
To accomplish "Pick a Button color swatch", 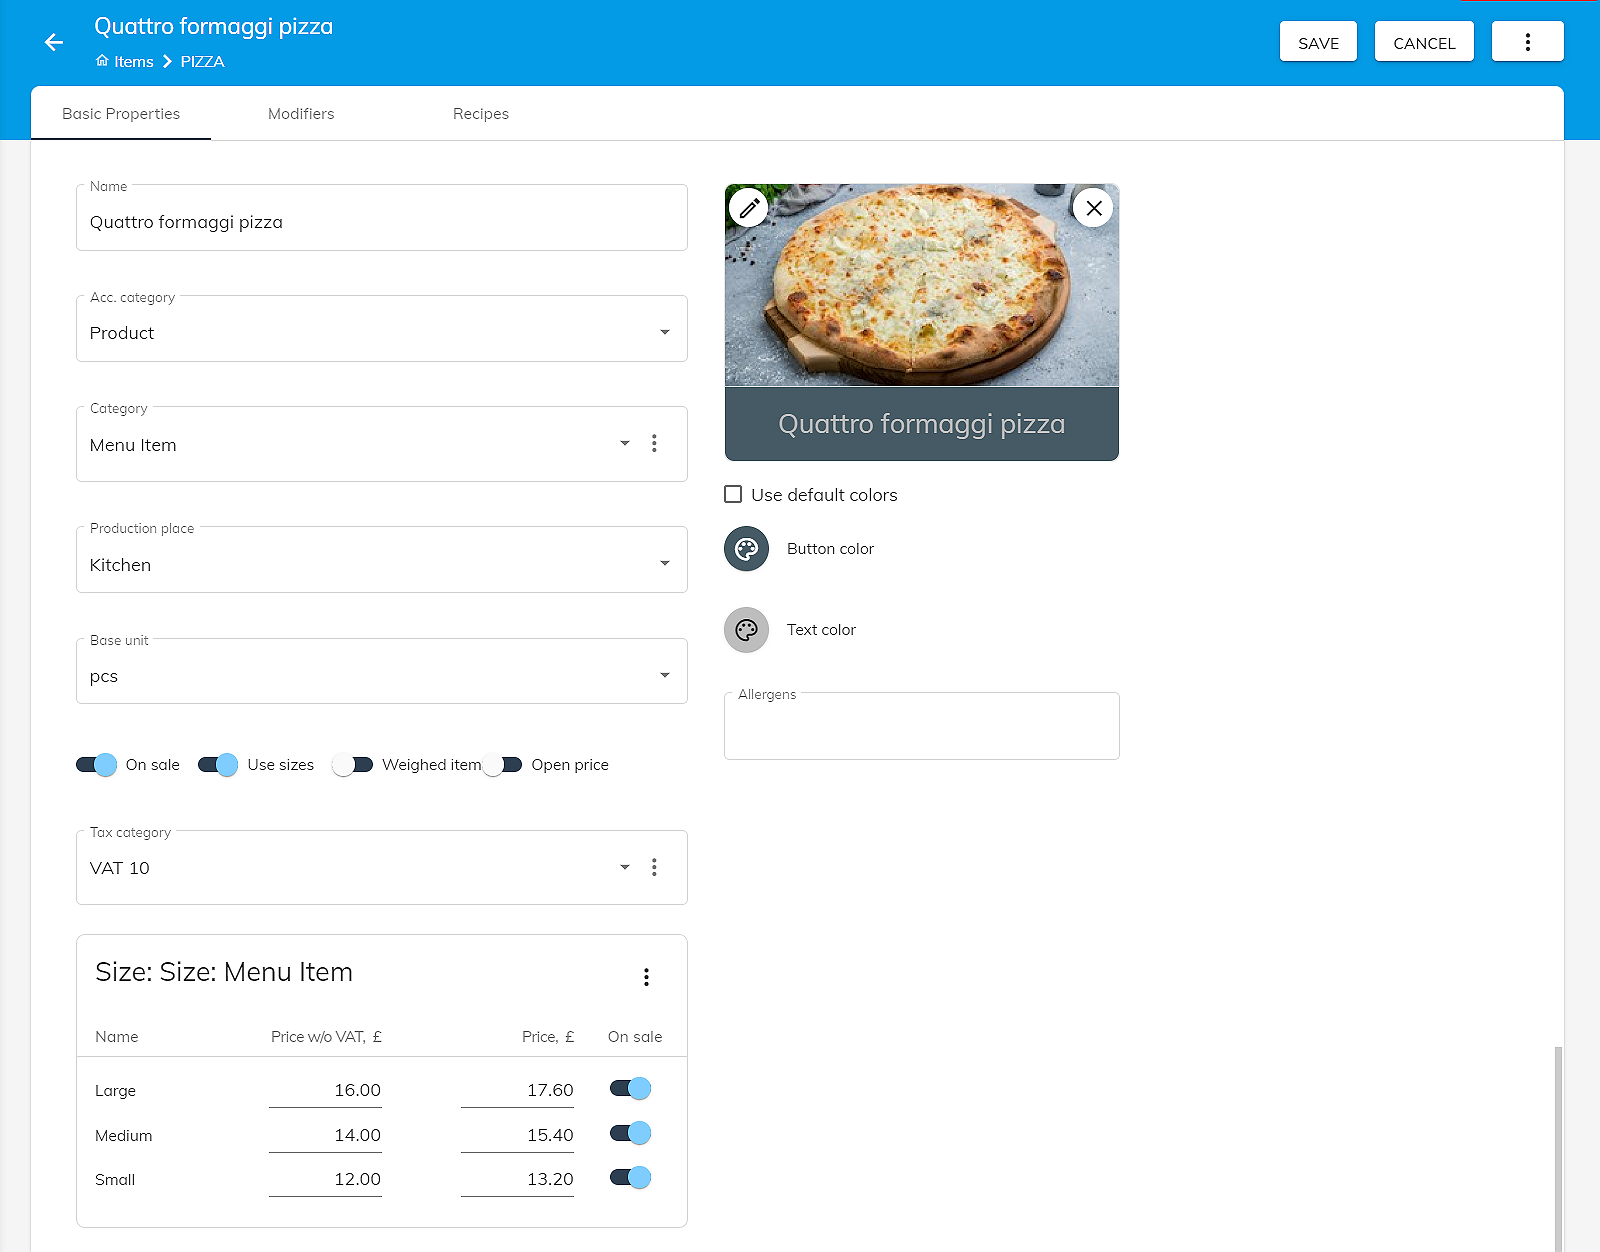I will pyautogui.click(x=746, y=549).
